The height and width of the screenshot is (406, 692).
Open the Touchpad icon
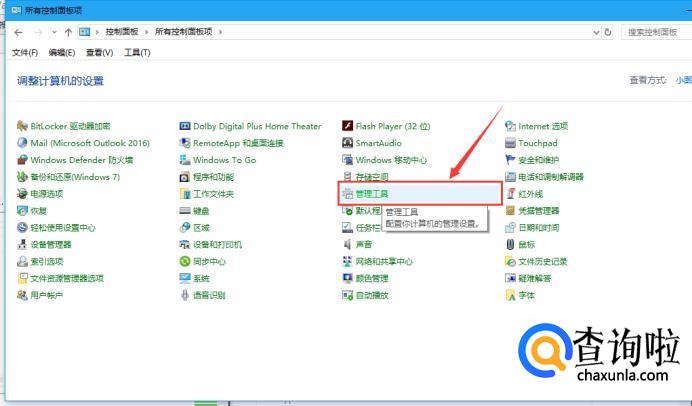point(511,143)
